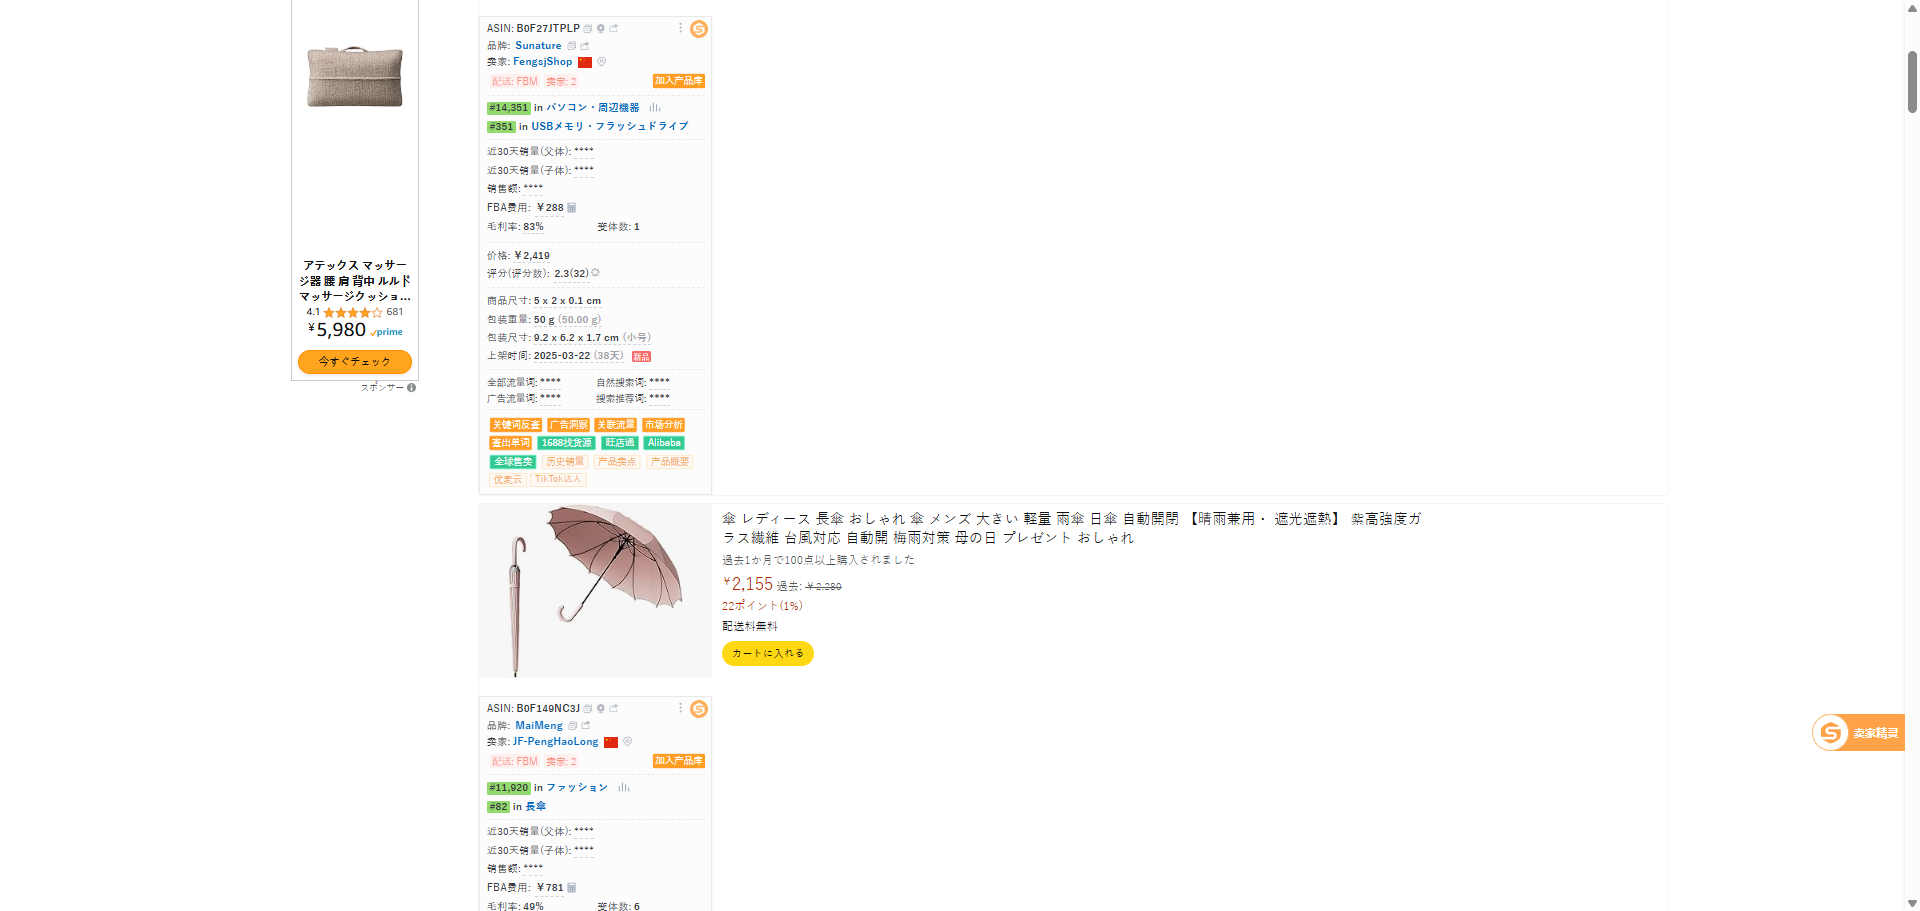
Task: Open the three-dot menu on the B0F149NC3J card
Action: pyautogui.click(x=681, y=708)
